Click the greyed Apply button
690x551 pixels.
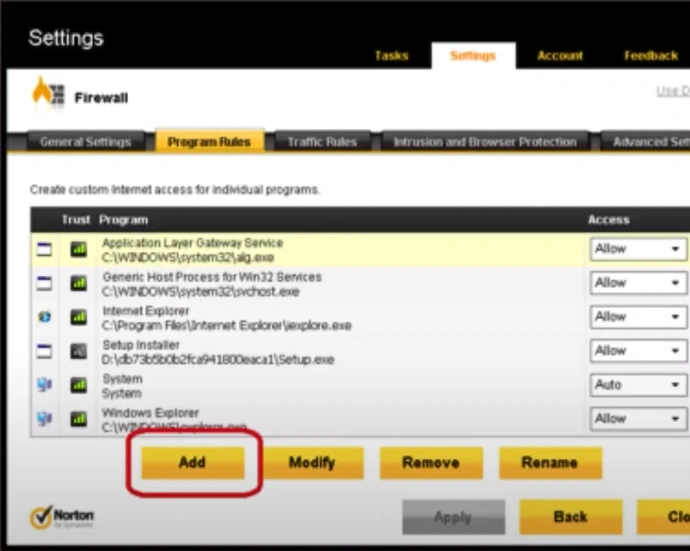[x=453, y=517]
